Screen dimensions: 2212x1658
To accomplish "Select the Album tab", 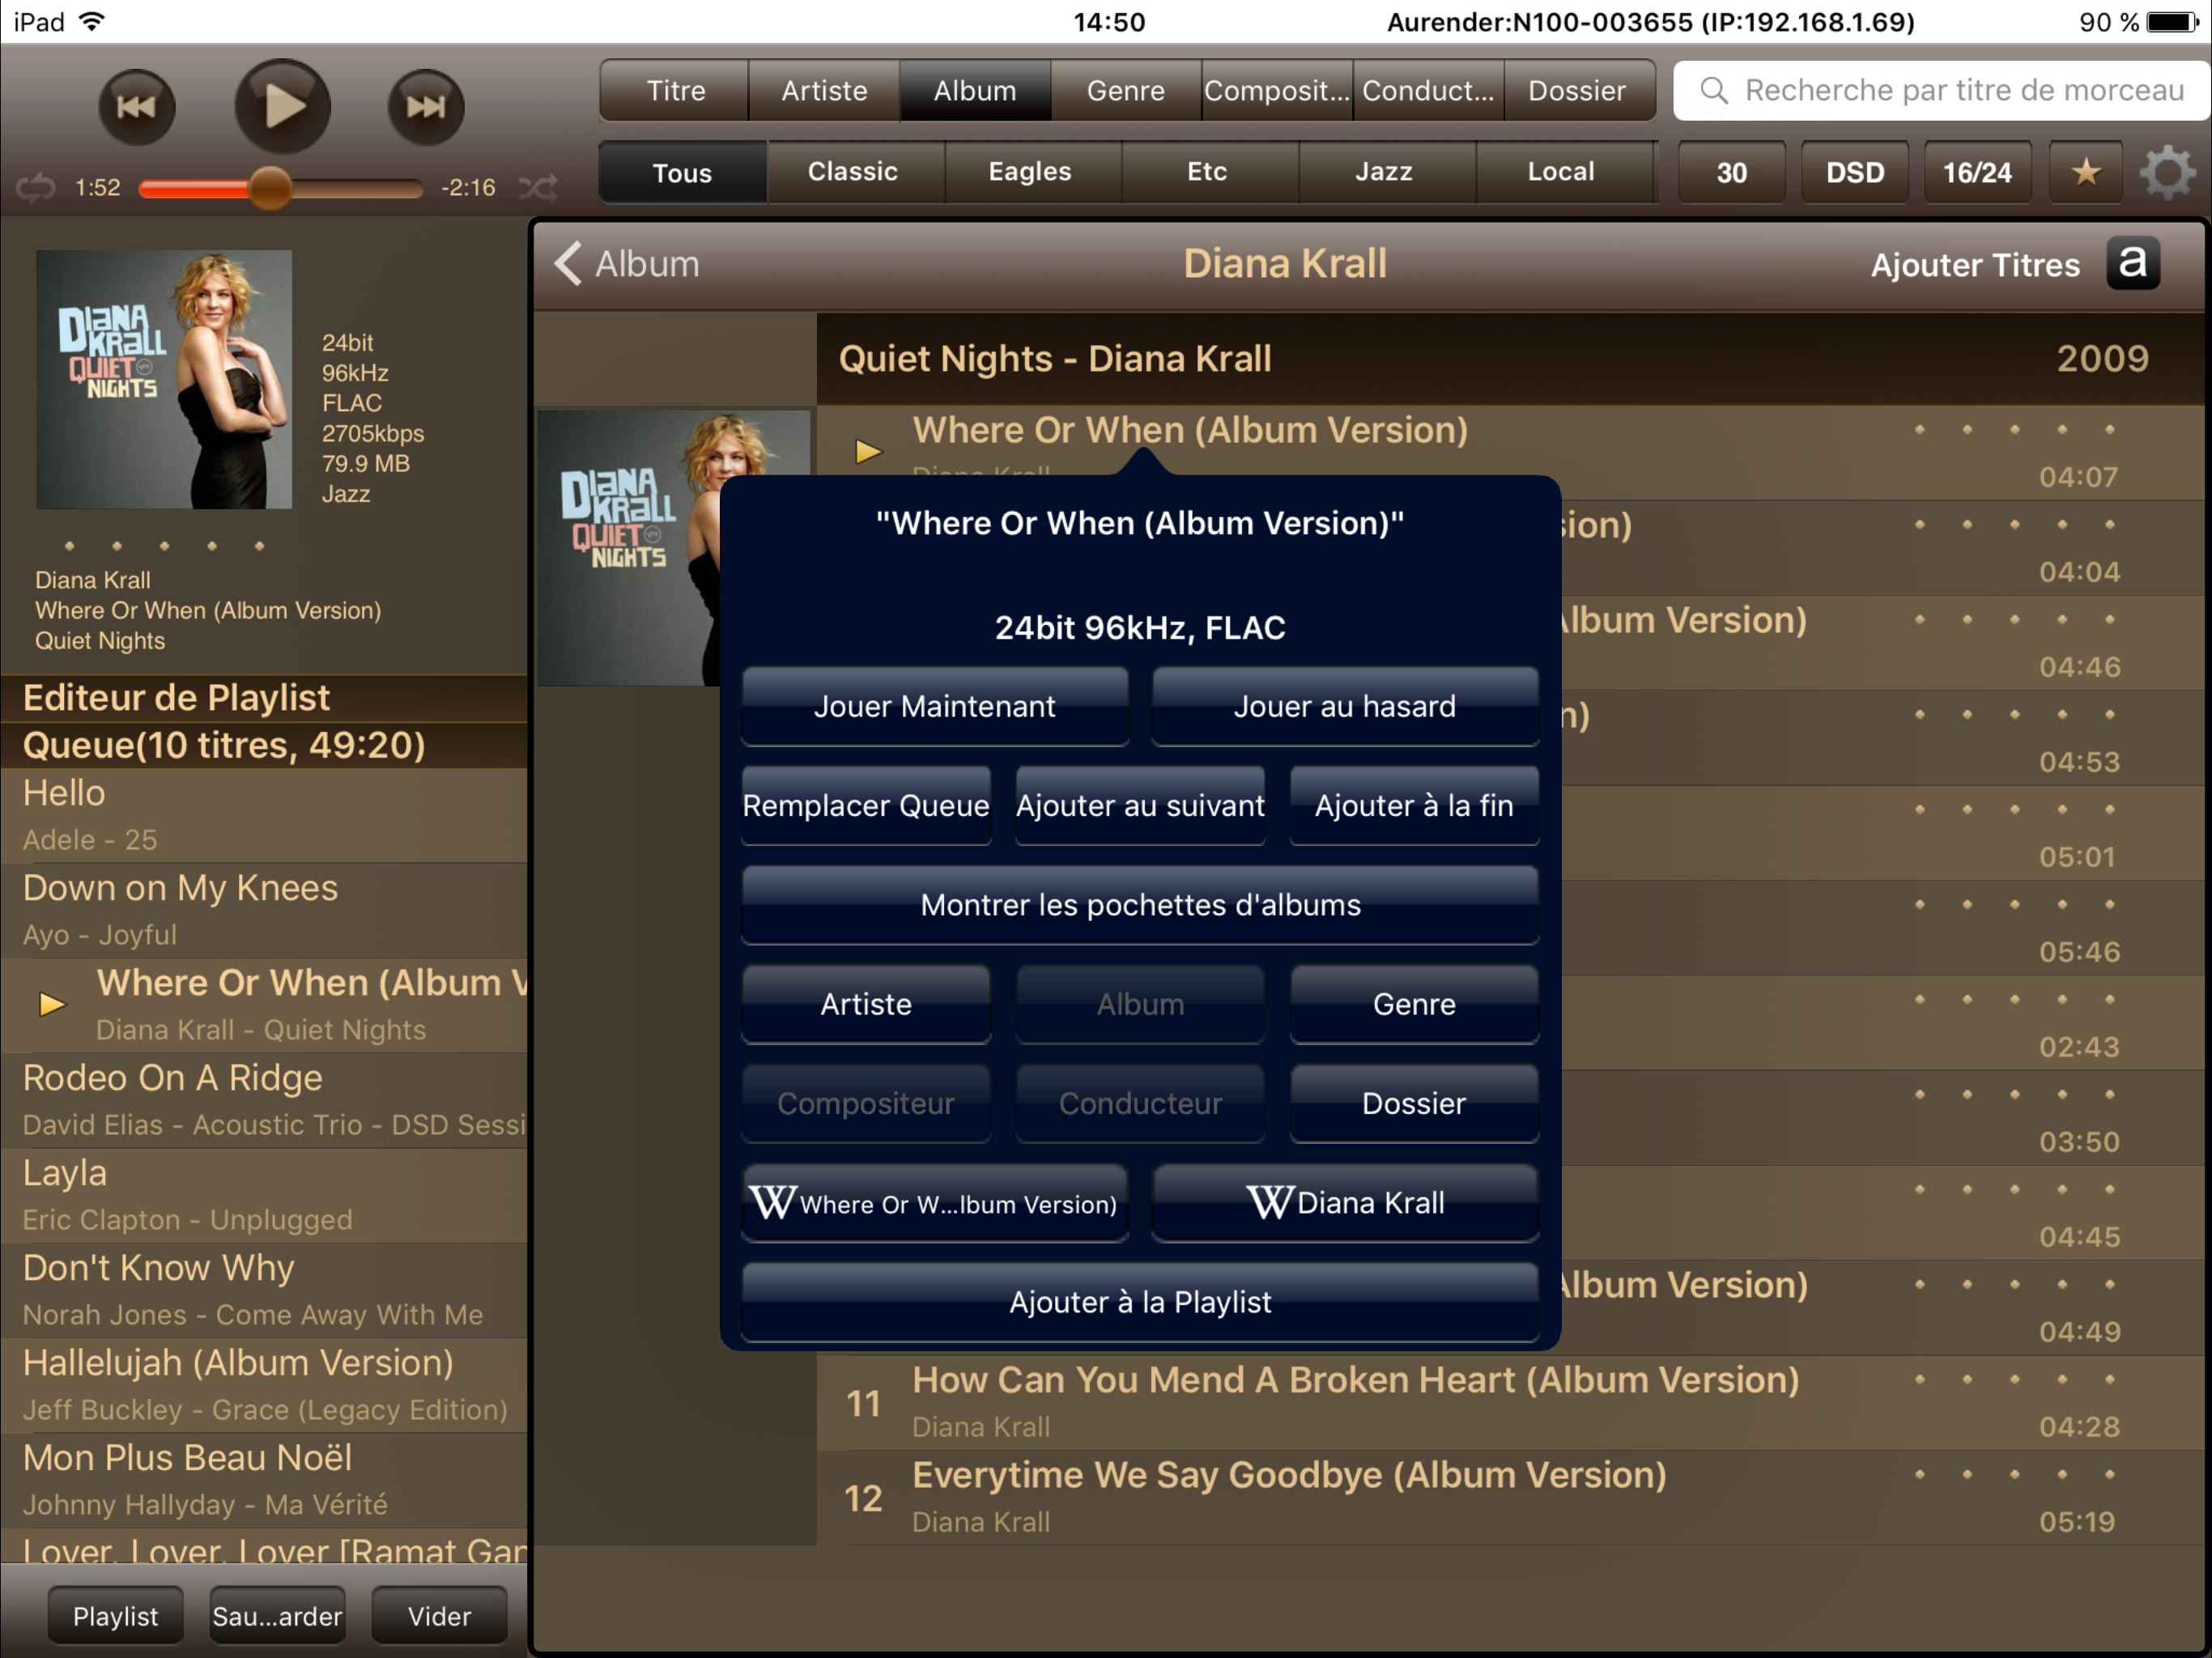I will click(975, 90).
